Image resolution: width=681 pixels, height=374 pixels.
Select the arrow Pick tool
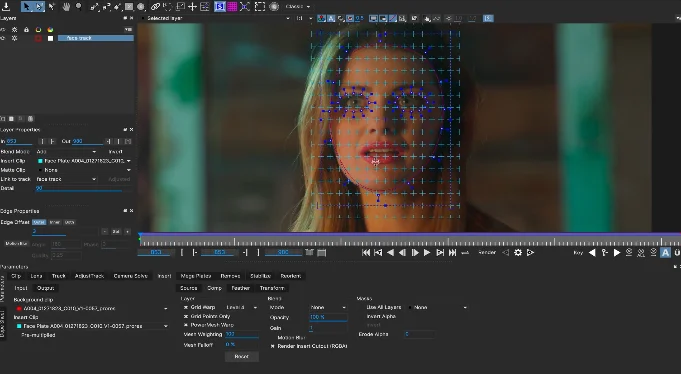click(27, 6)
